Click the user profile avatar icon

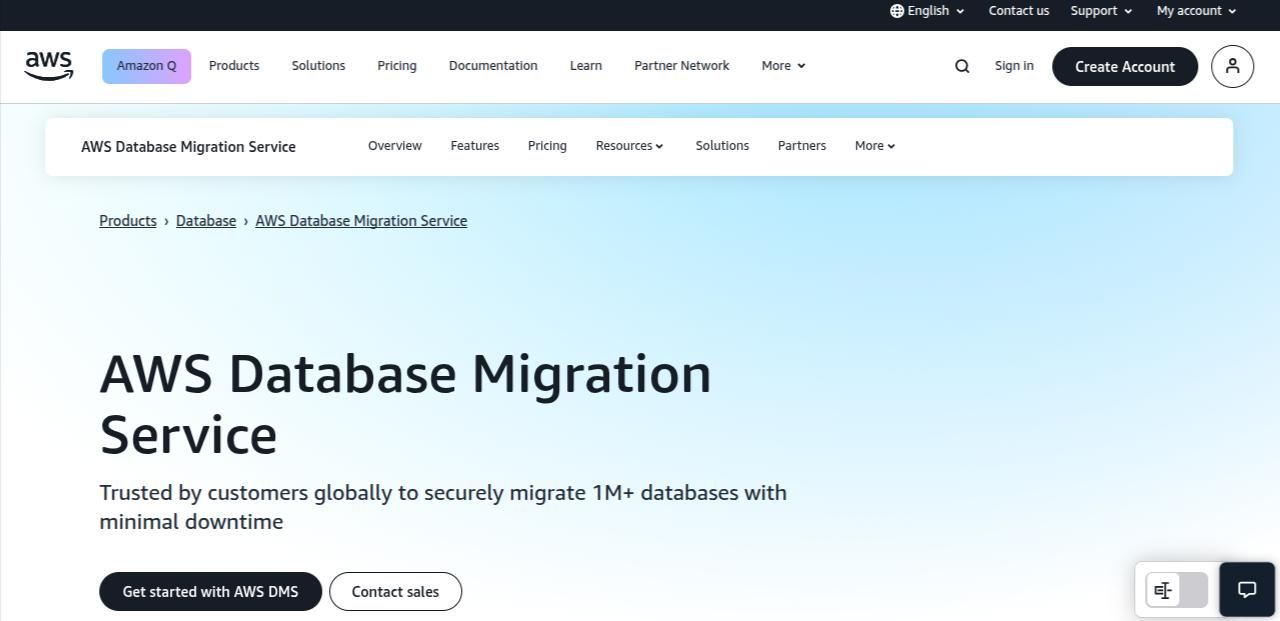[x=1232, y=66]
